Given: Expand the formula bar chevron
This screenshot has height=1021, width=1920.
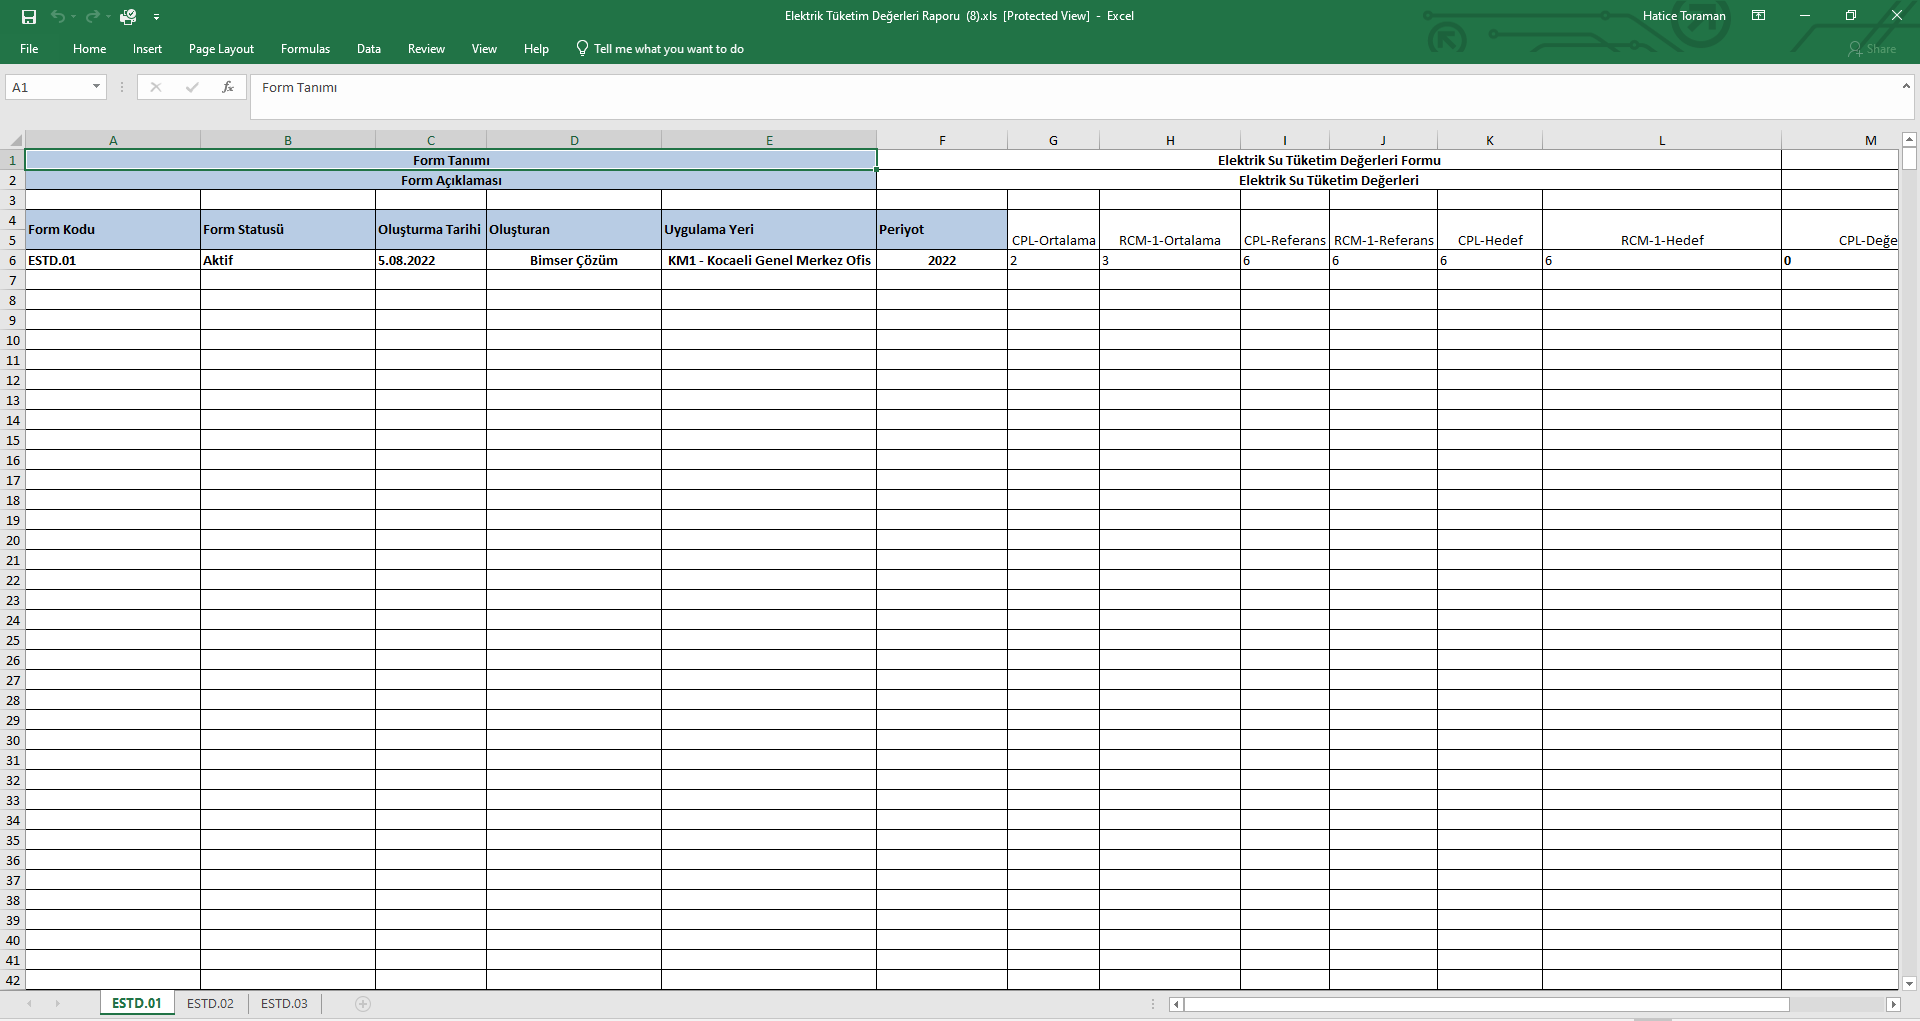Looking at the screenshot, I should (1906, 87).
